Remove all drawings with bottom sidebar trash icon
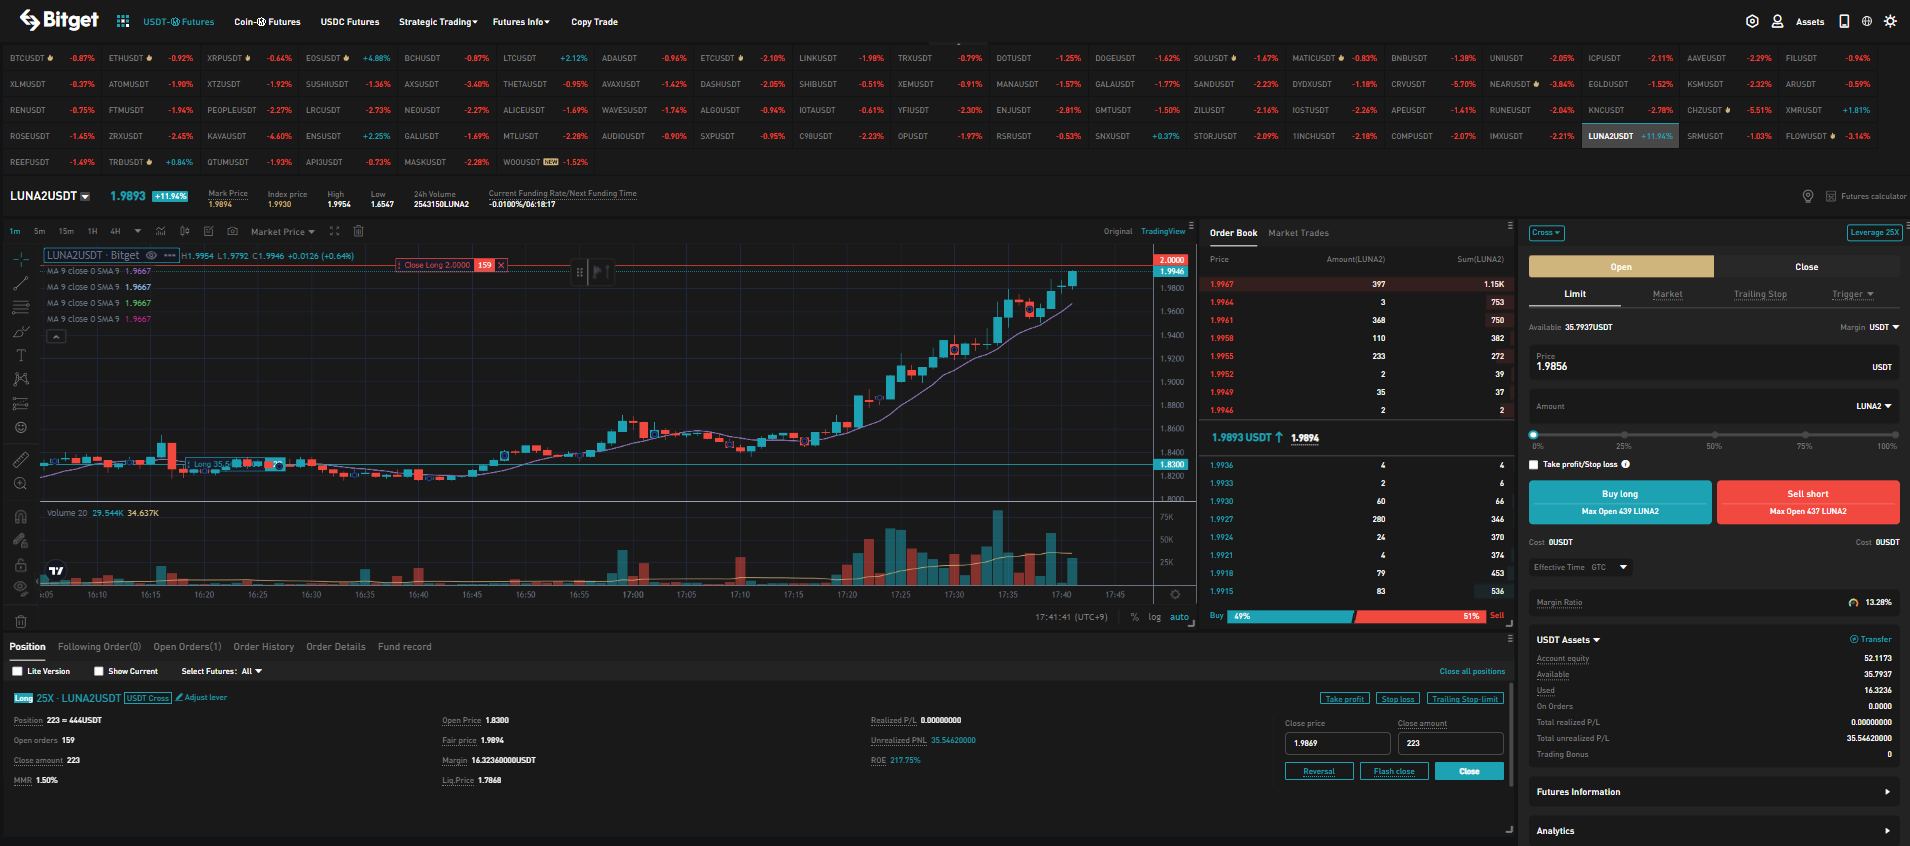 [20, 621]
